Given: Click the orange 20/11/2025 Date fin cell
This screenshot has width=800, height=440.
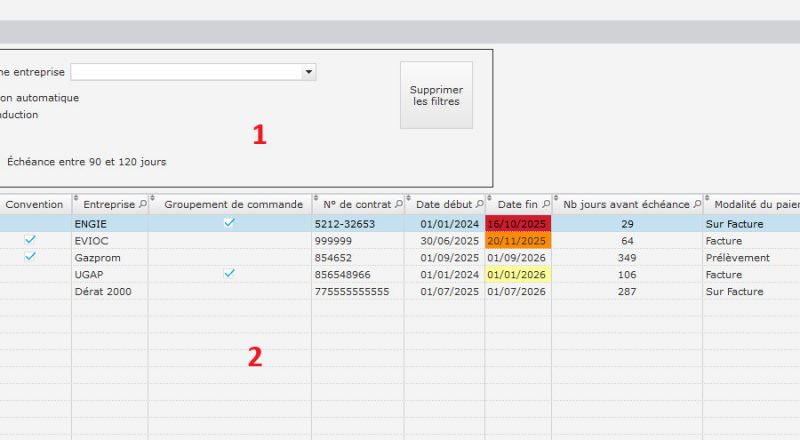Looking at the screenshot, I should 517,241.
